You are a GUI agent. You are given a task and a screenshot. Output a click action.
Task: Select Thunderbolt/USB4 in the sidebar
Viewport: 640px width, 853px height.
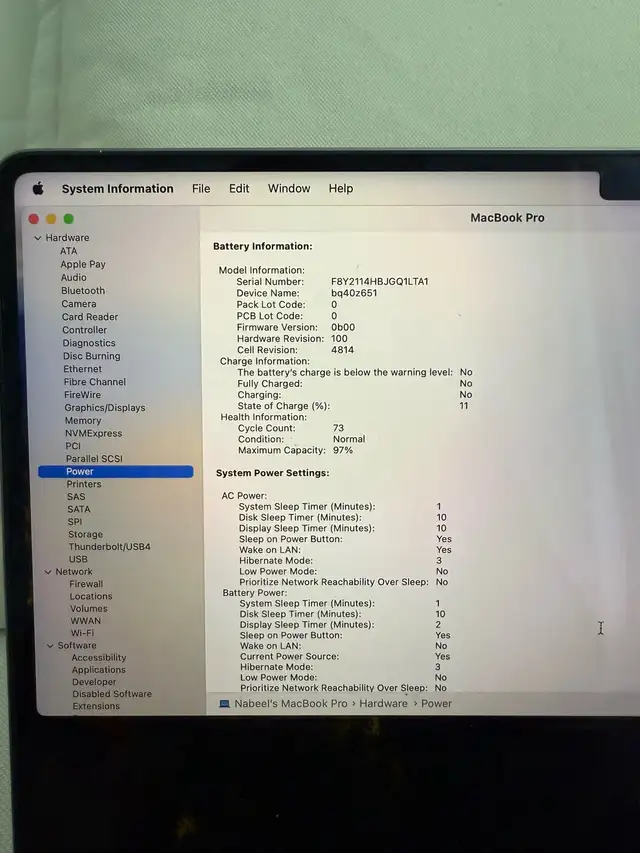coord(109,547)
